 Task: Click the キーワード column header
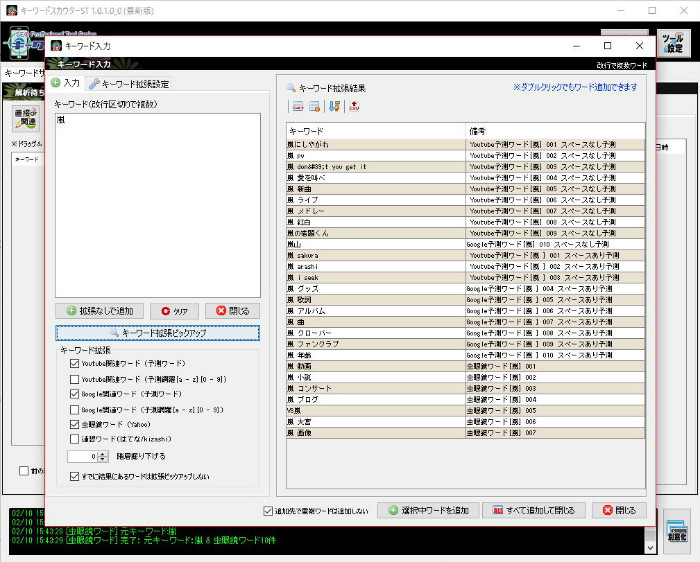point(376,131)
